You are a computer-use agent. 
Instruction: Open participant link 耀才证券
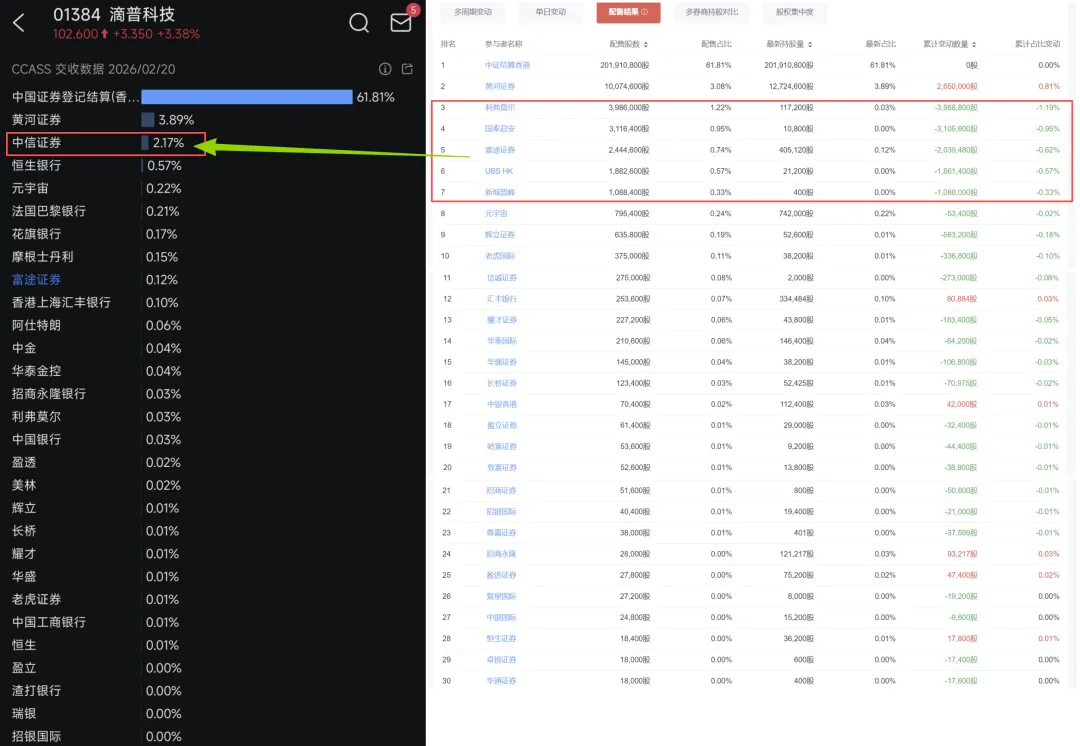(501, 320)
